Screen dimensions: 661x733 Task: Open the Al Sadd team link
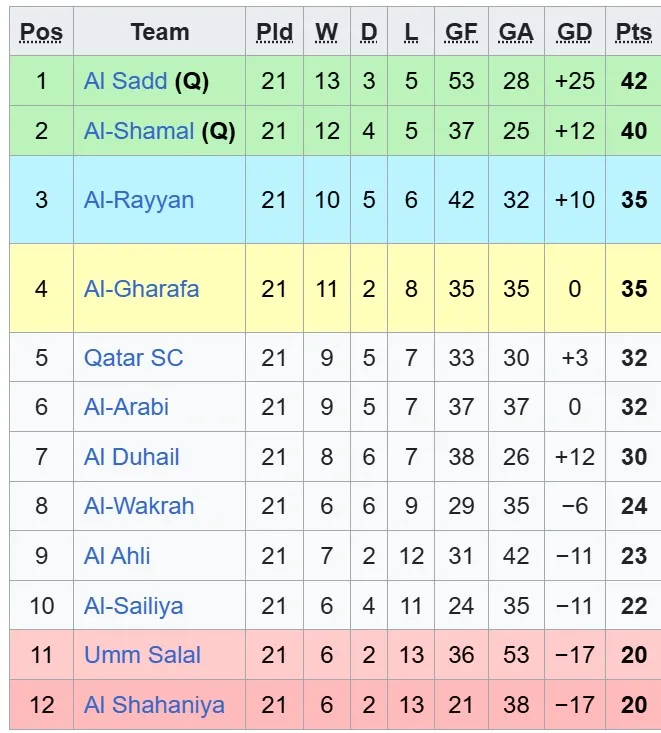[x=125, y=81]
